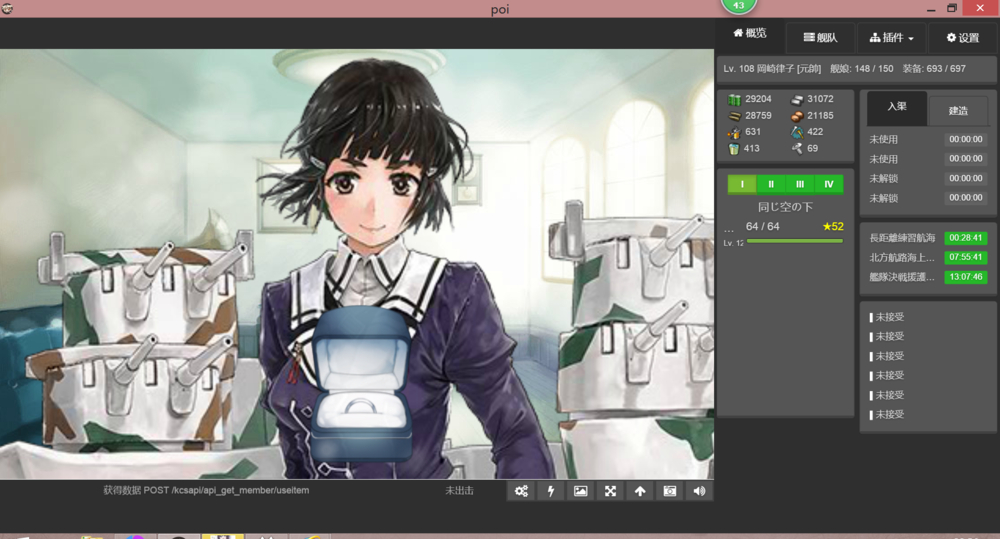This screenshot has height=539, width=1000.
Task: Click the repair bucket icon
Action: click(x=735, y=149)
